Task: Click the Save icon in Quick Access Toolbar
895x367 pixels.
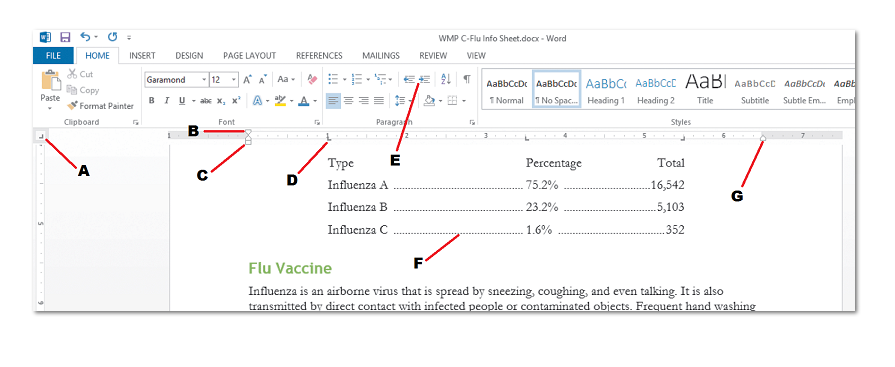Action: pos(65,38)
